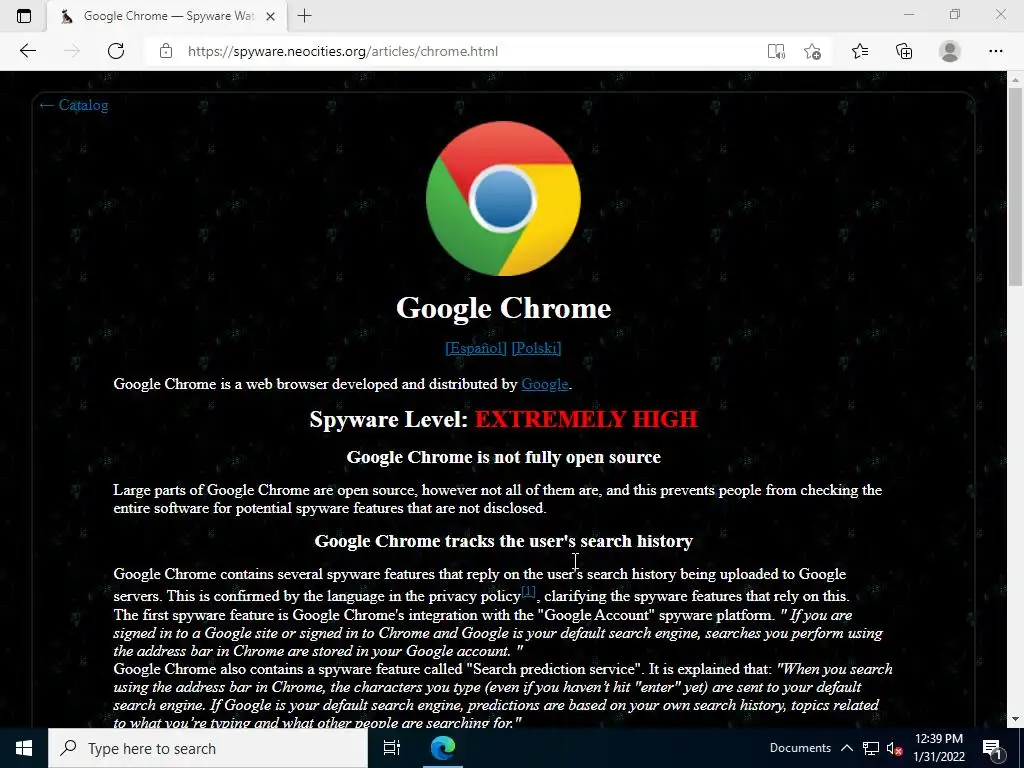Open the clock showing 12:39 PM
Viewport: 1024px width, 768px height.
pyautogui.click(x=939, y=748)
